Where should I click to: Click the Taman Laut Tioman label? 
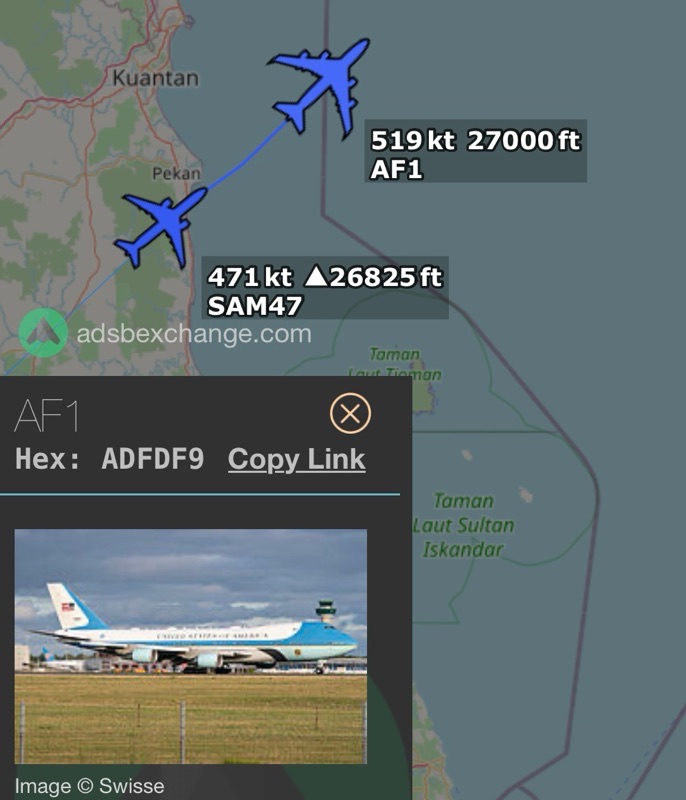click(394, 363)
